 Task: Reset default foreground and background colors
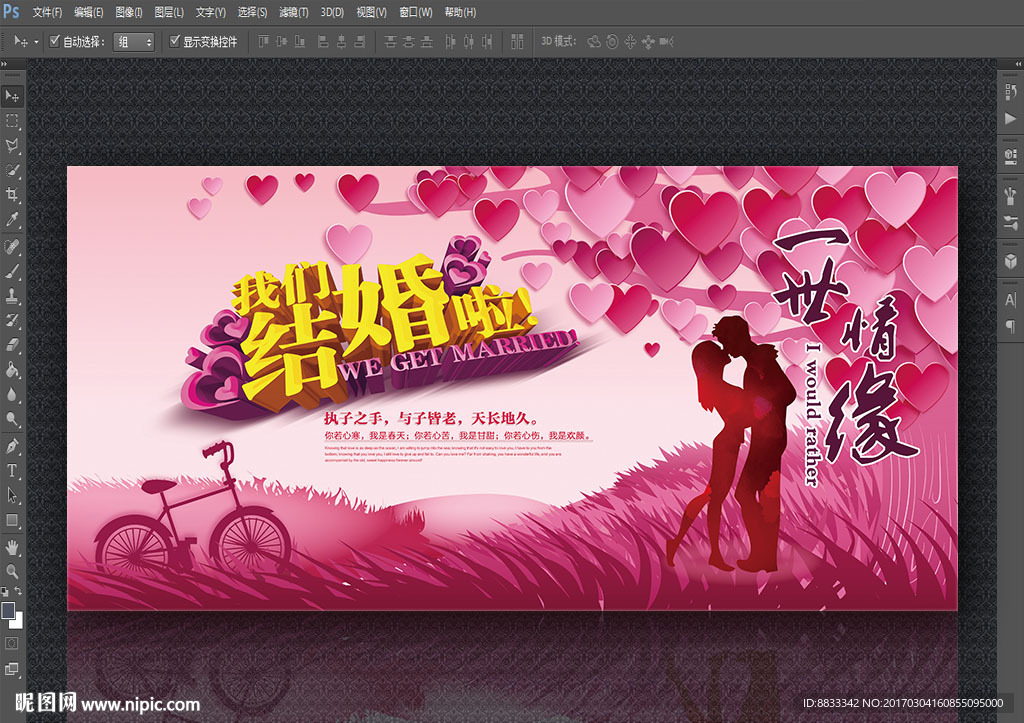(x=5, y=592)
